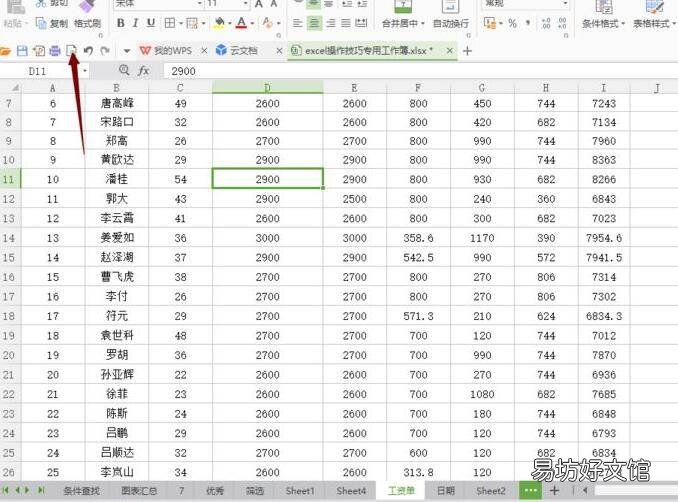Close the 我的WPS tab
This screenshot has height=502, width=678.
coord(204,51)
